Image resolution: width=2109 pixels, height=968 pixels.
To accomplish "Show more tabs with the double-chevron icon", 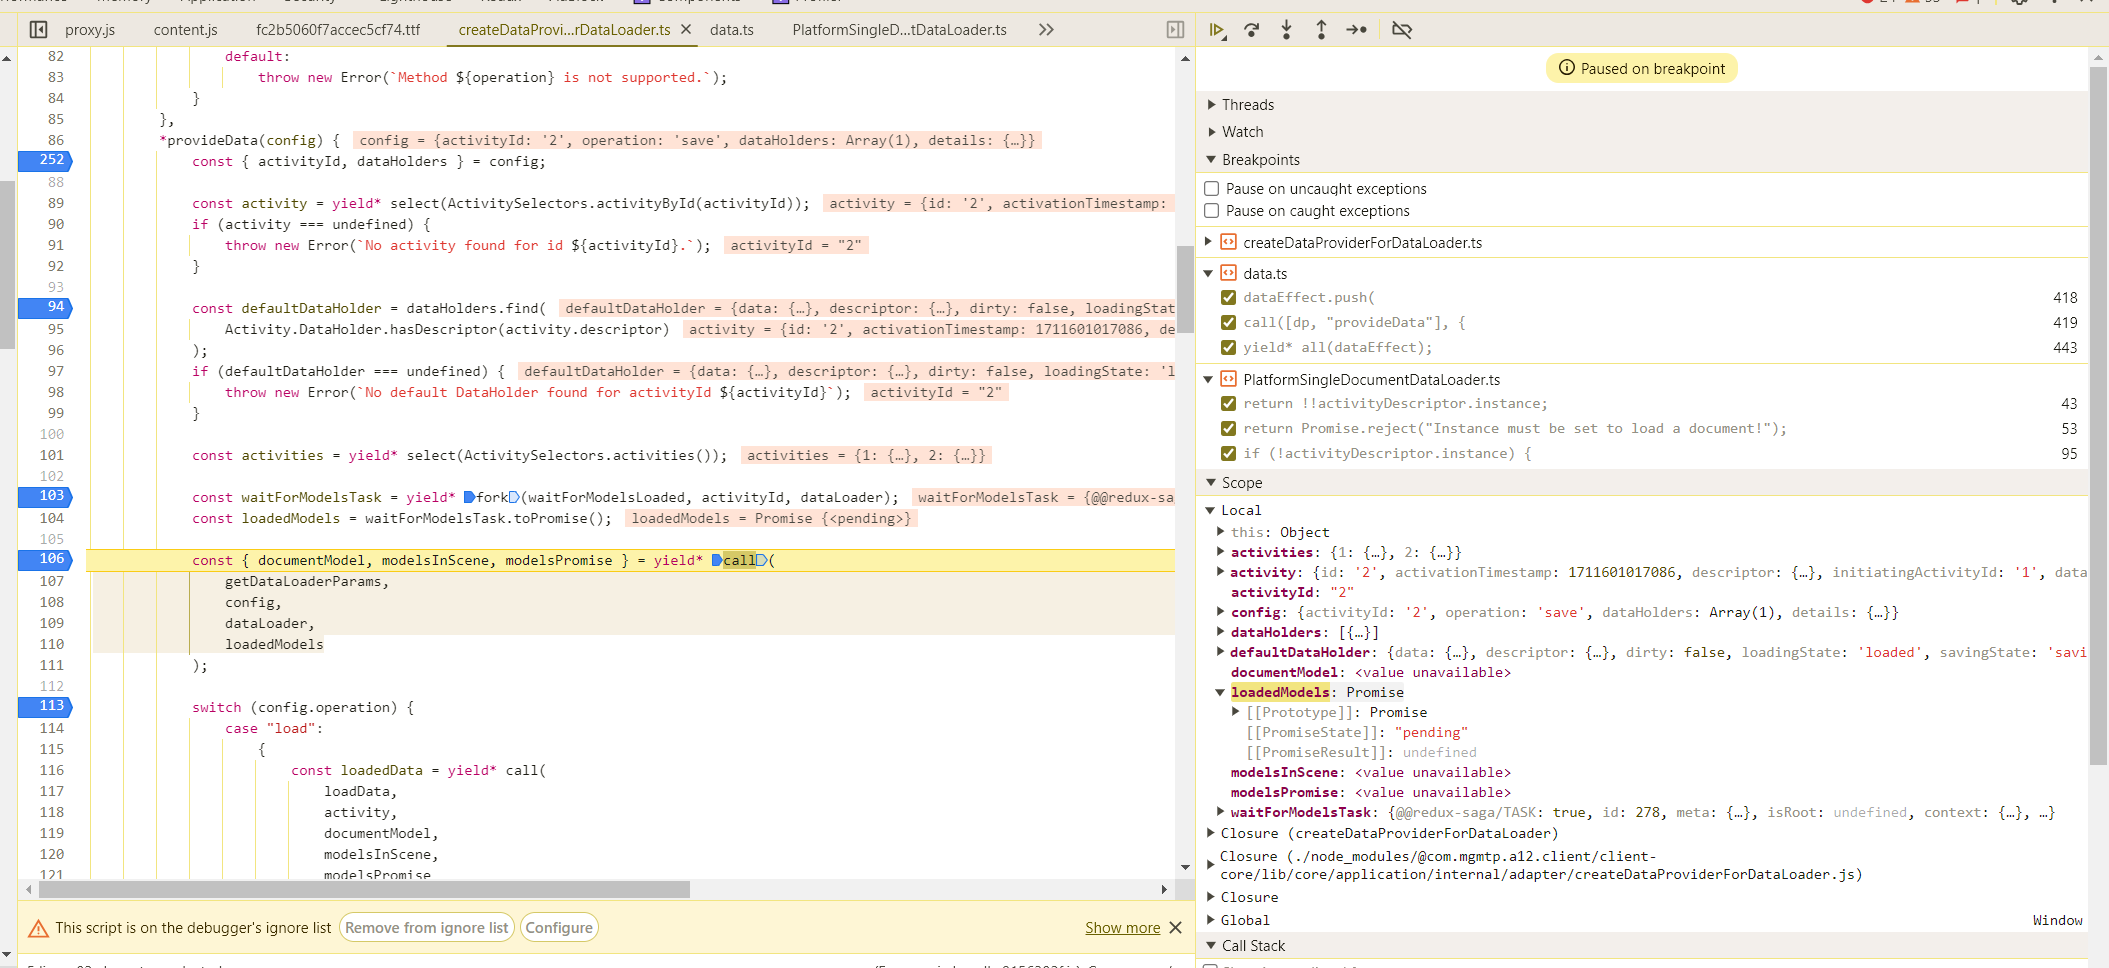I will 1046,30.
